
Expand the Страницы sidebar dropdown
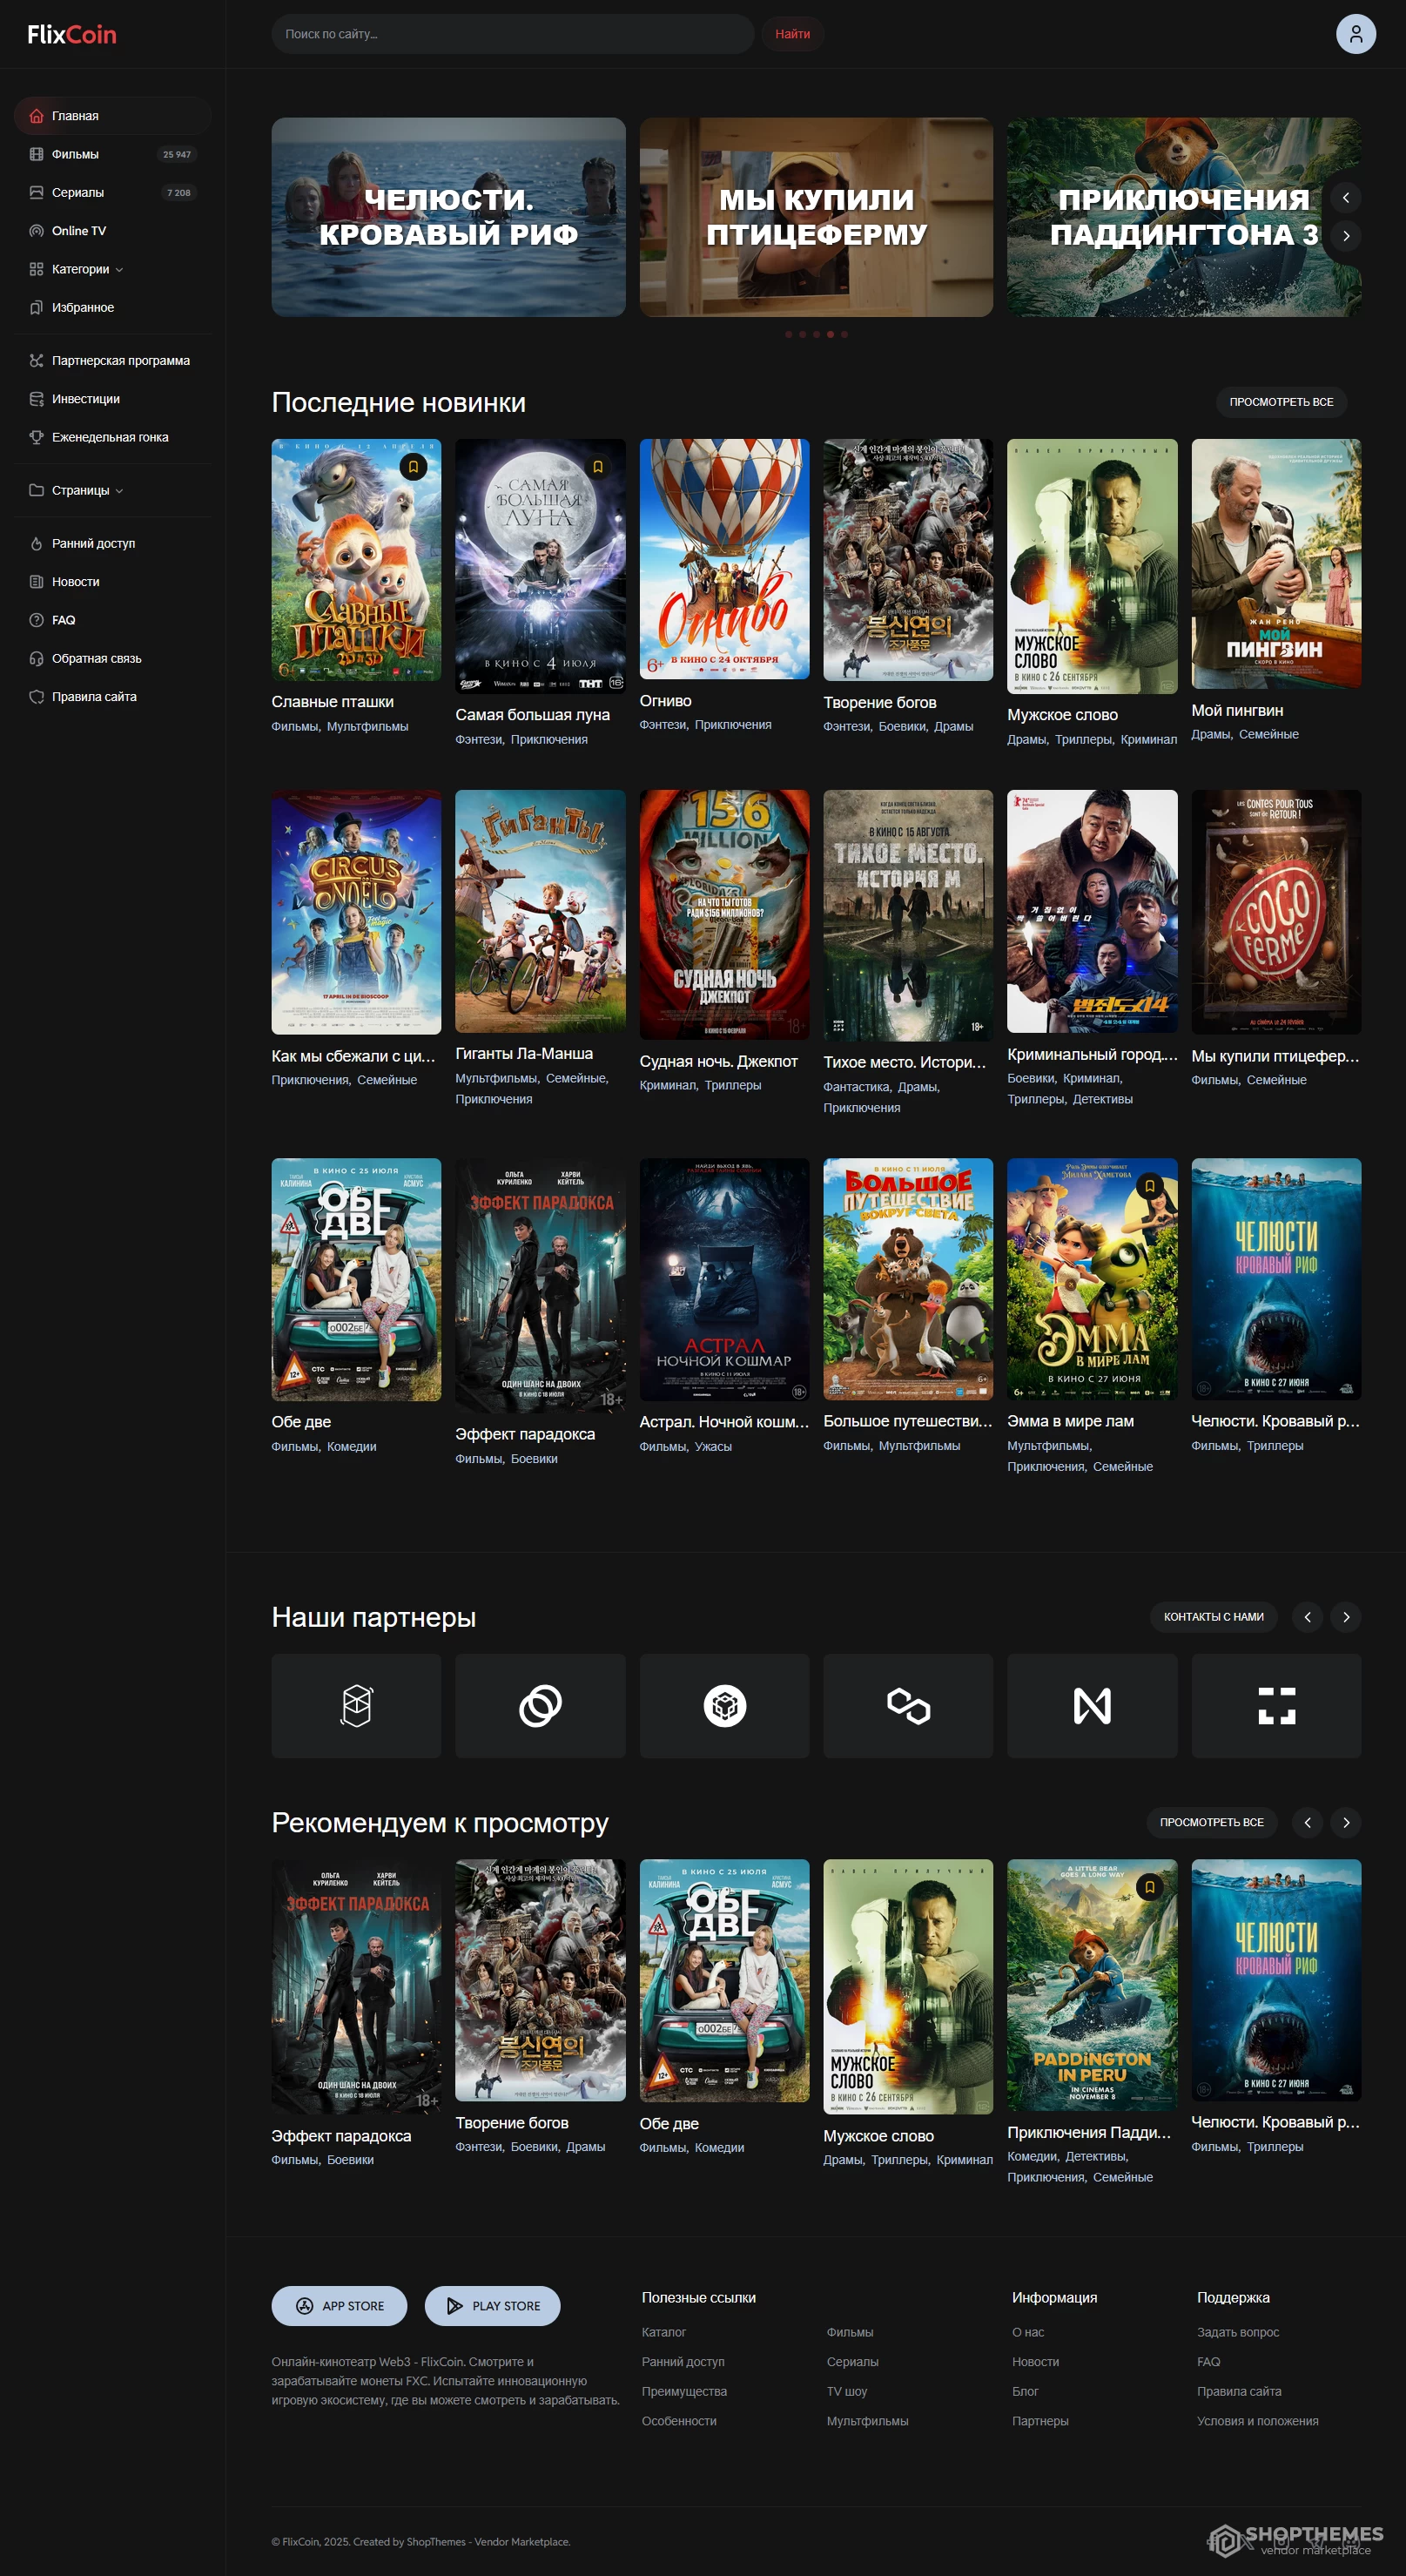87,490
